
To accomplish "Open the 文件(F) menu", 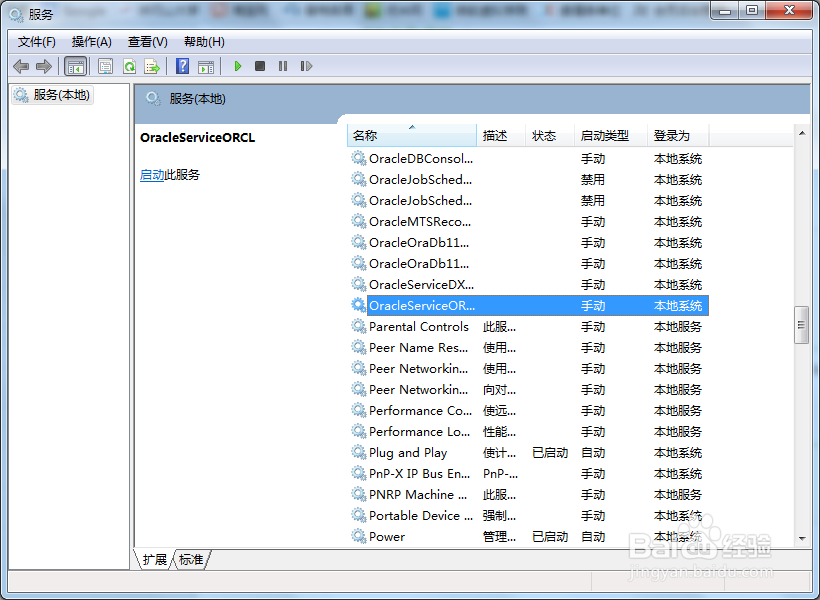I will 37,42.
